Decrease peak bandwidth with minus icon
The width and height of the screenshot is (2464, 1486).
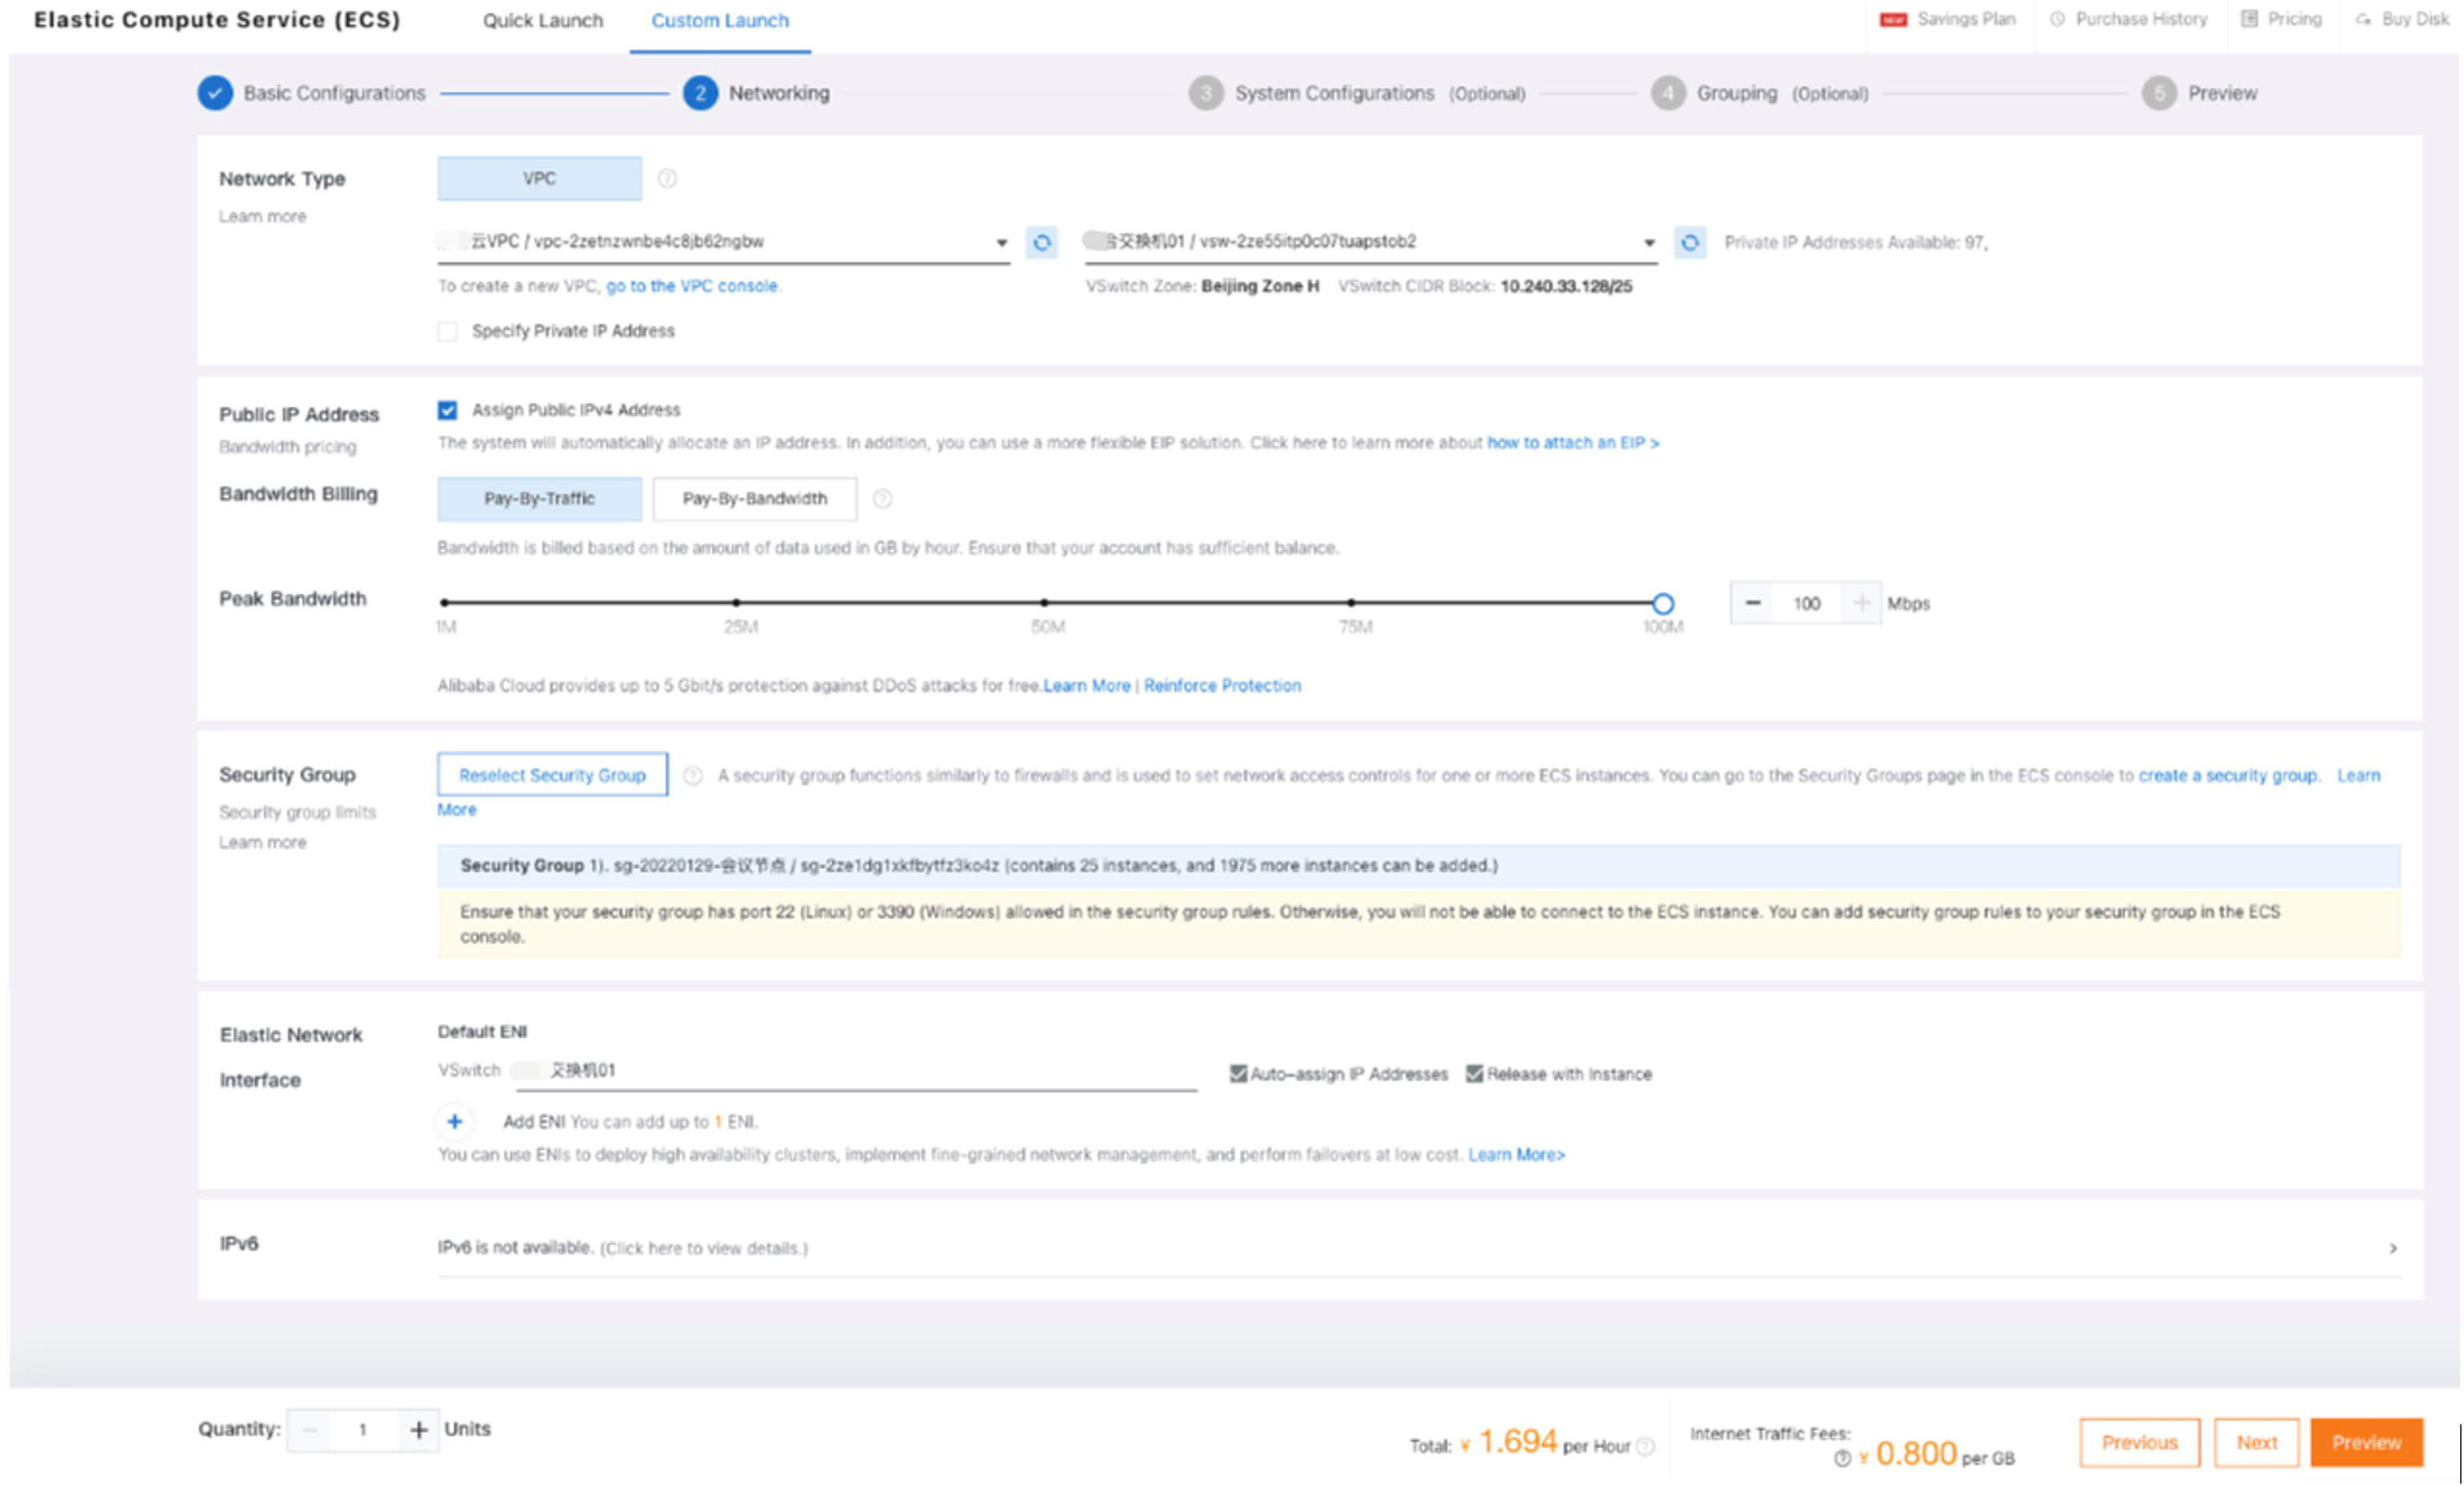tap(1752, 603)
